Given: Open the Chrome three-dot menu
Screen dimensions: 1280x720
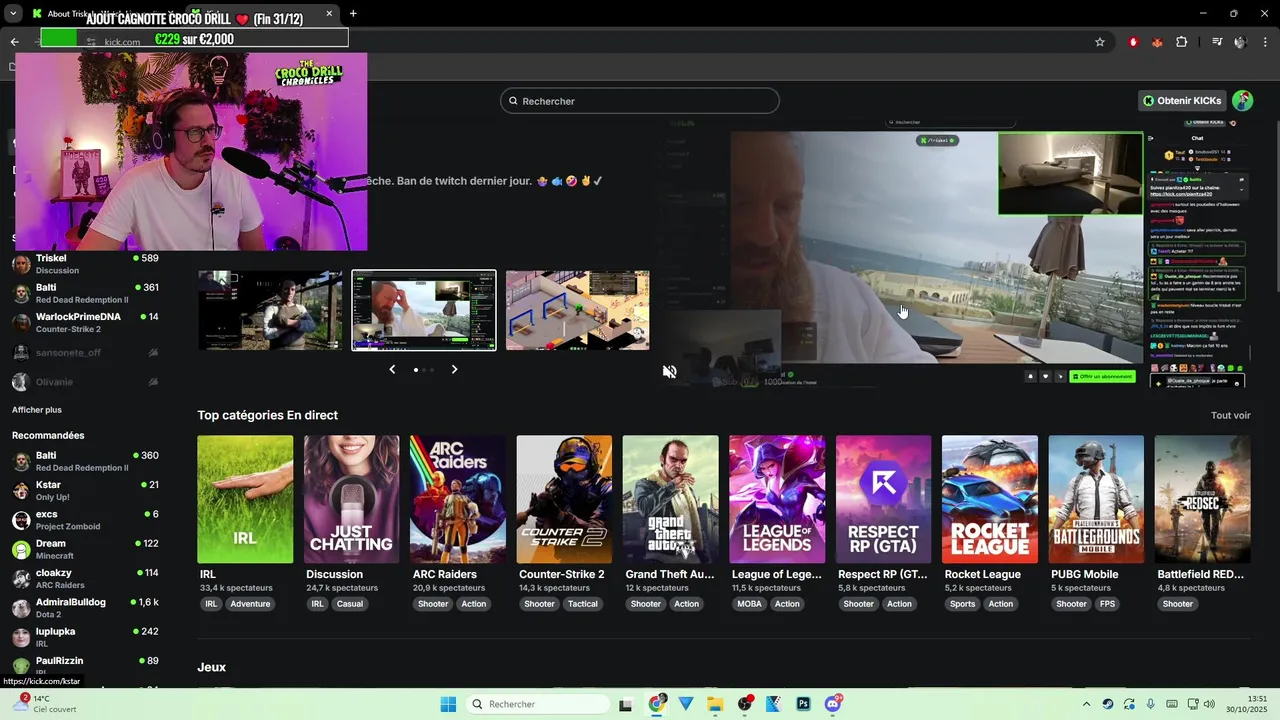Looking at the screenshot, I should (1267, 42).
